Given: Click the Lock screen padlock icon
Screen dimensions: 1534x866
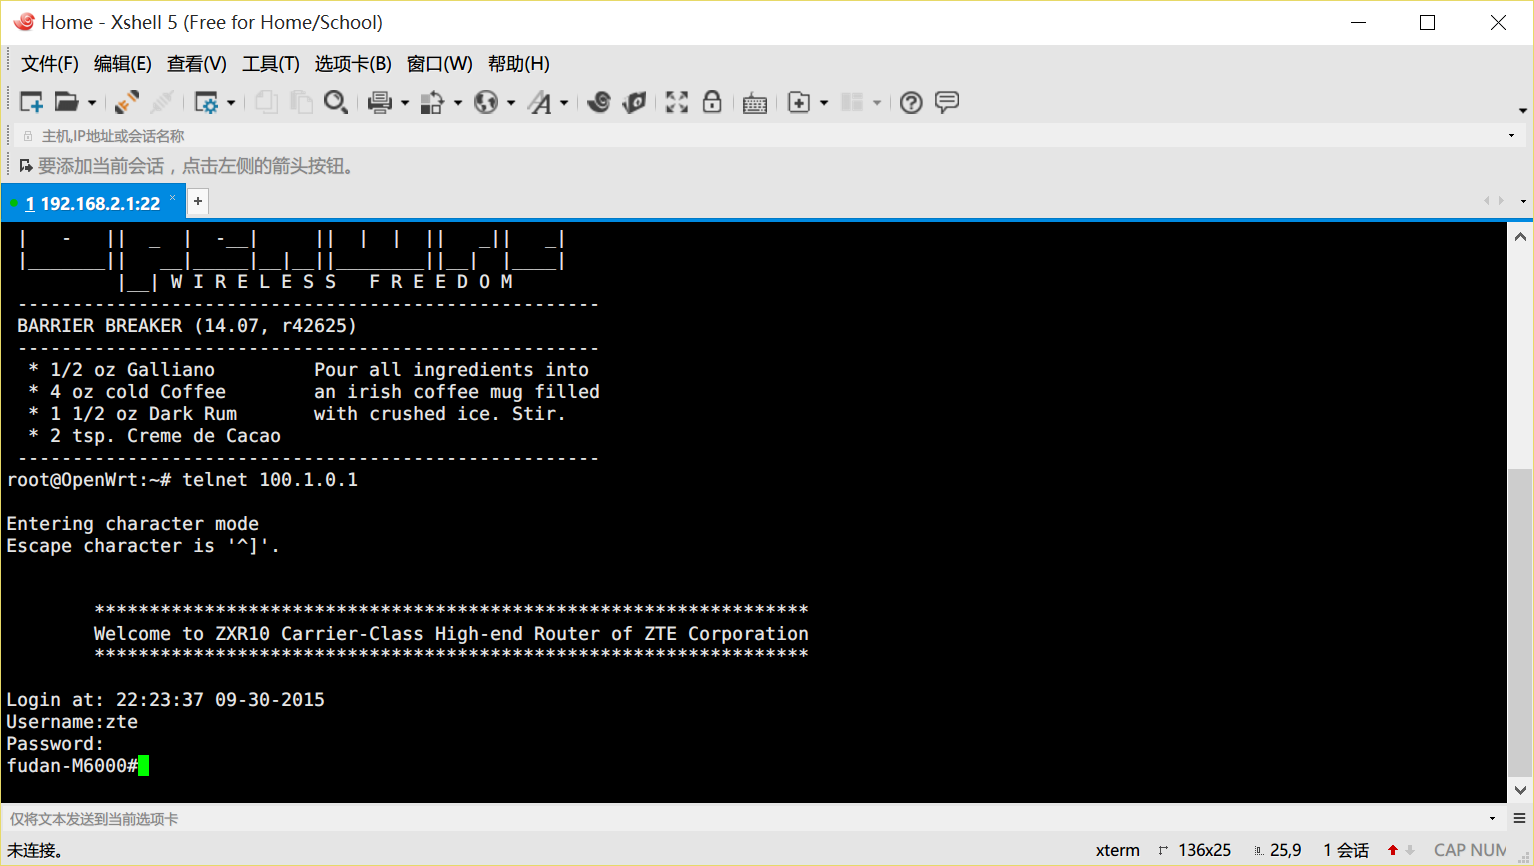Looking at the screenshot, I should [x=712, y=102].
